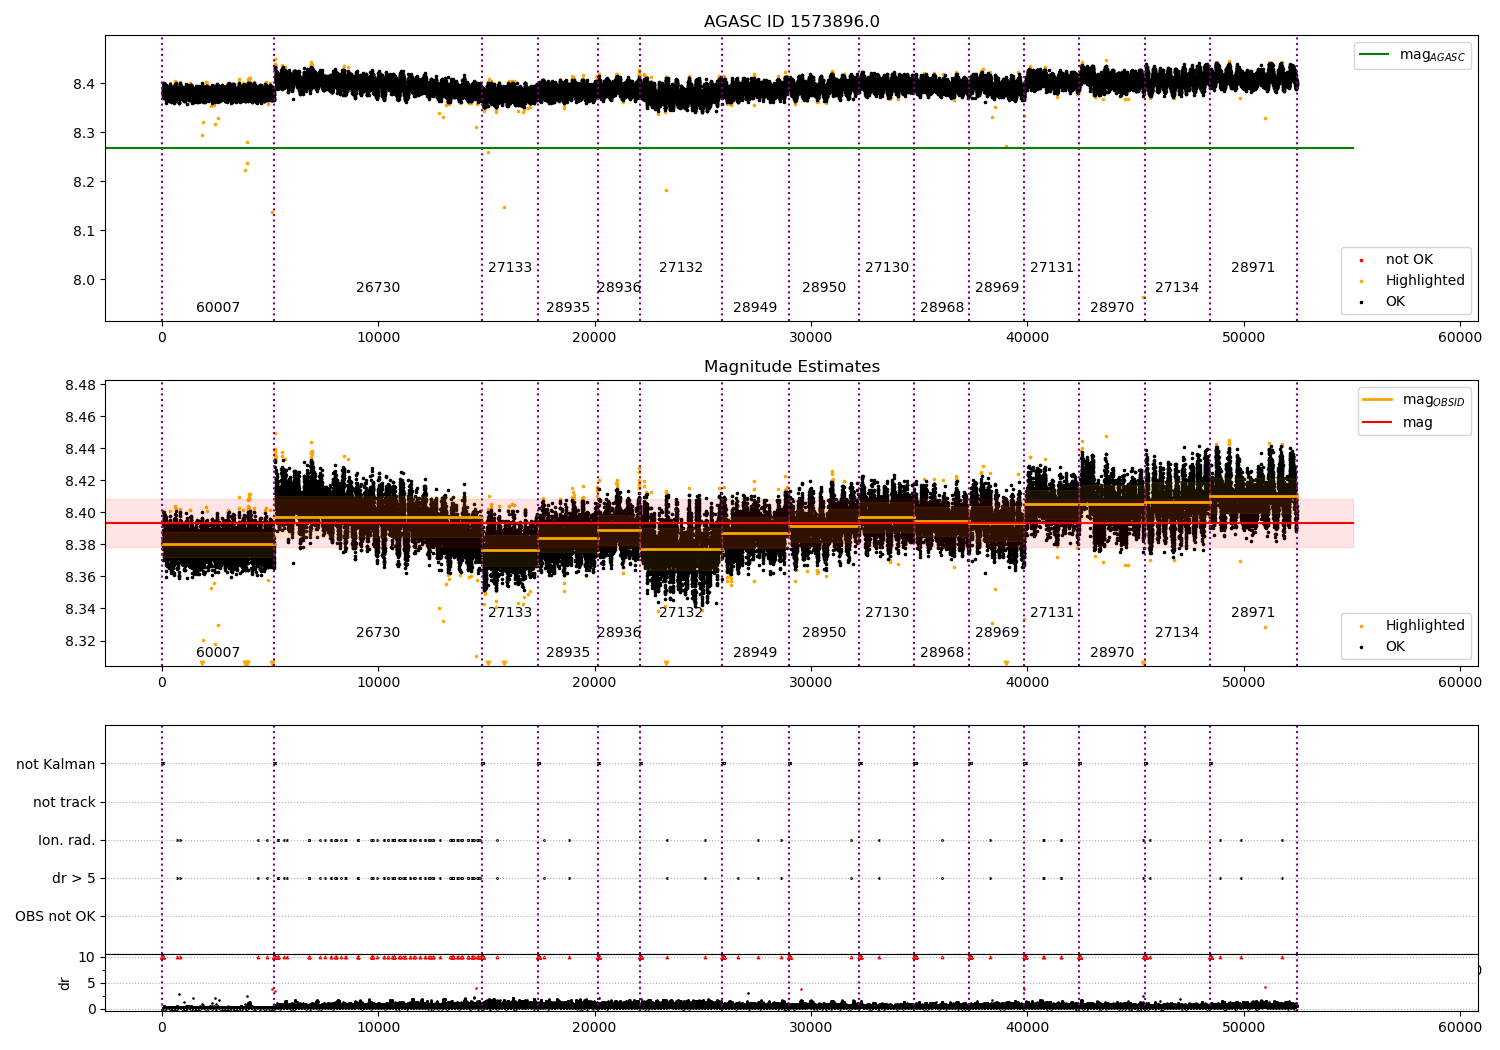Screen dimensions: 1500x1050
Task: Click obsid label 27130 in the top plot
Action: pos(887,268)
